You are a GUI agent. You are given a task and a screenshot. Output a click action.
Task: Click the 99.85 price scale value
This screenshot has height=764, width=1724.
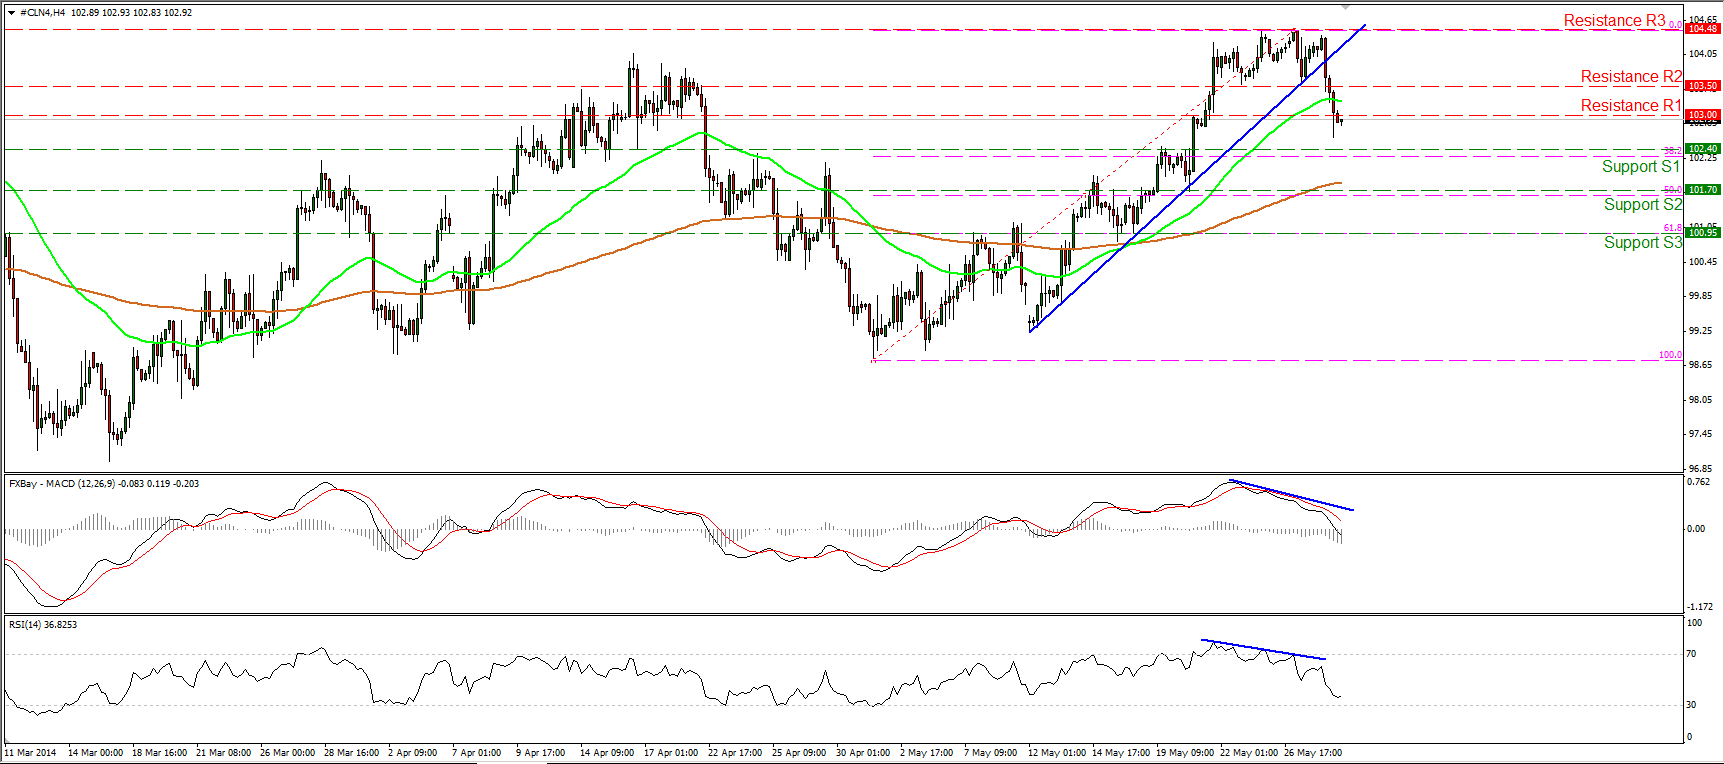1702,296
